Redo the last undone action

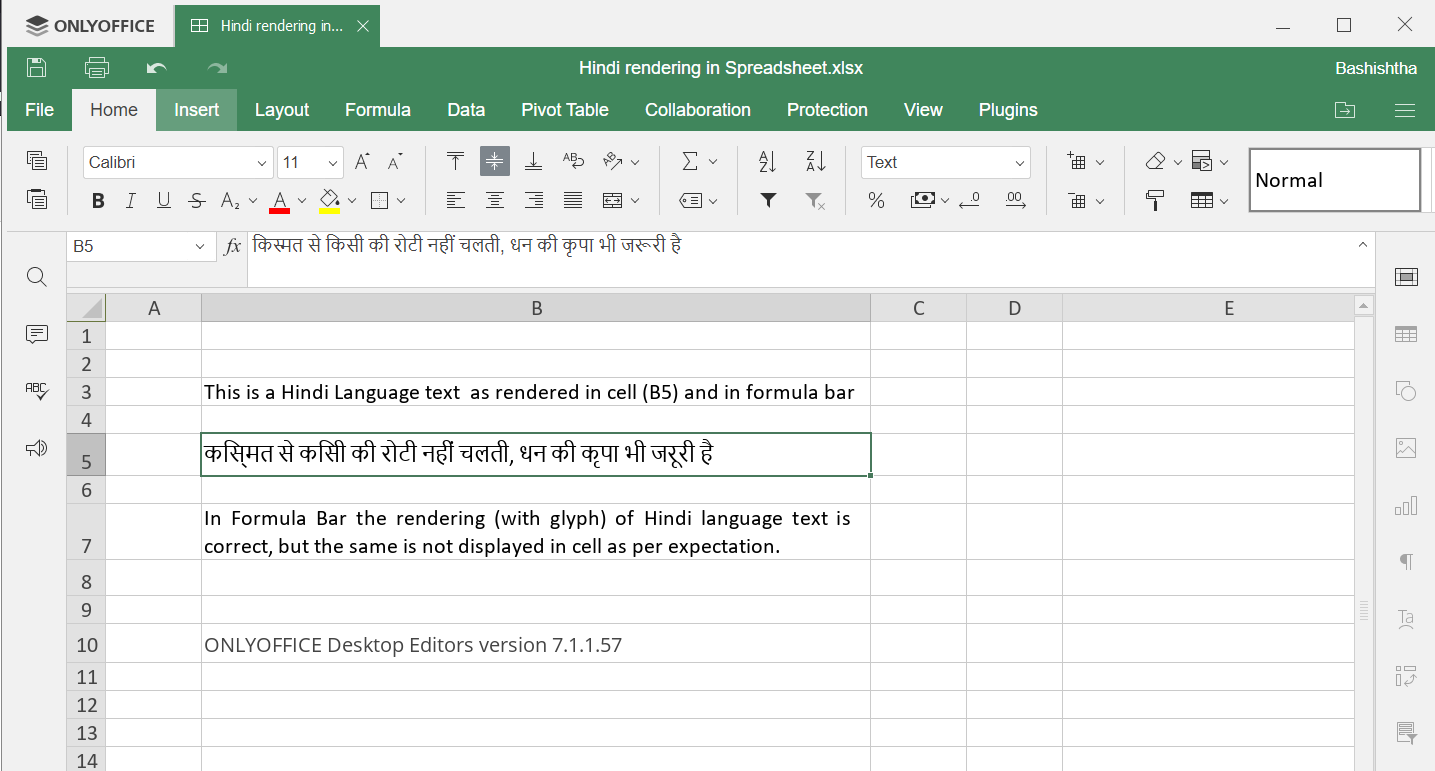(x=217, y=68)
